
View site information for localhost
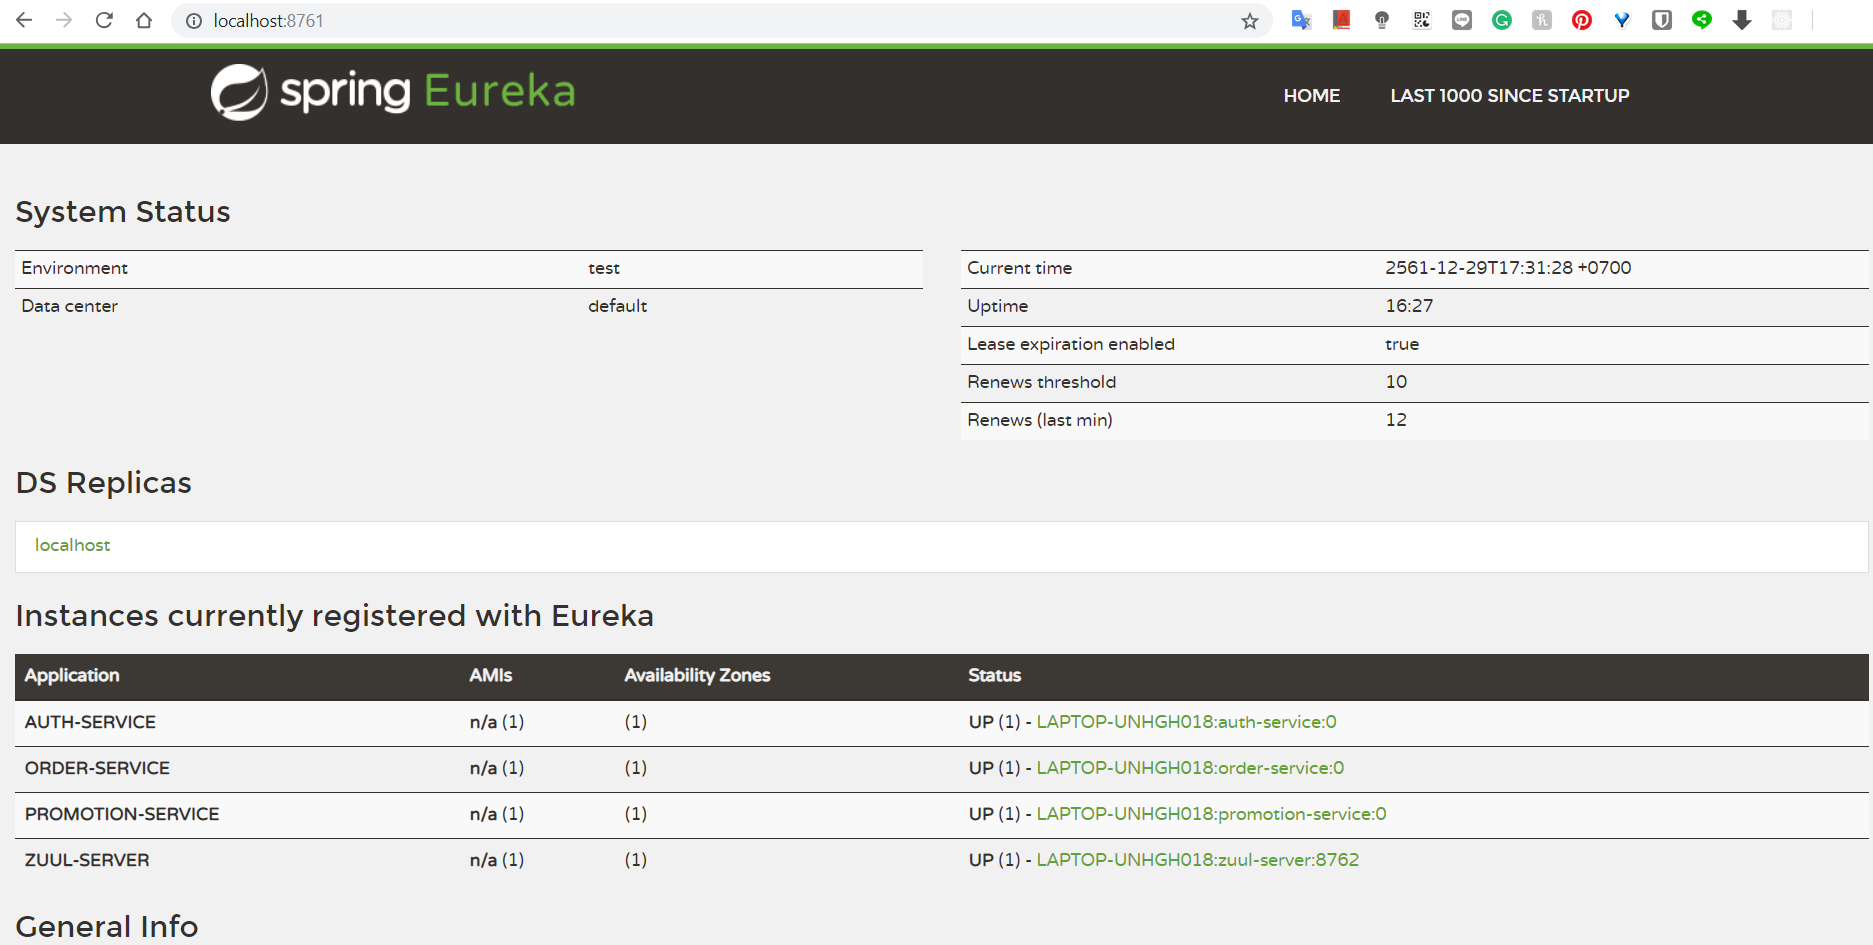pos(195,21)
